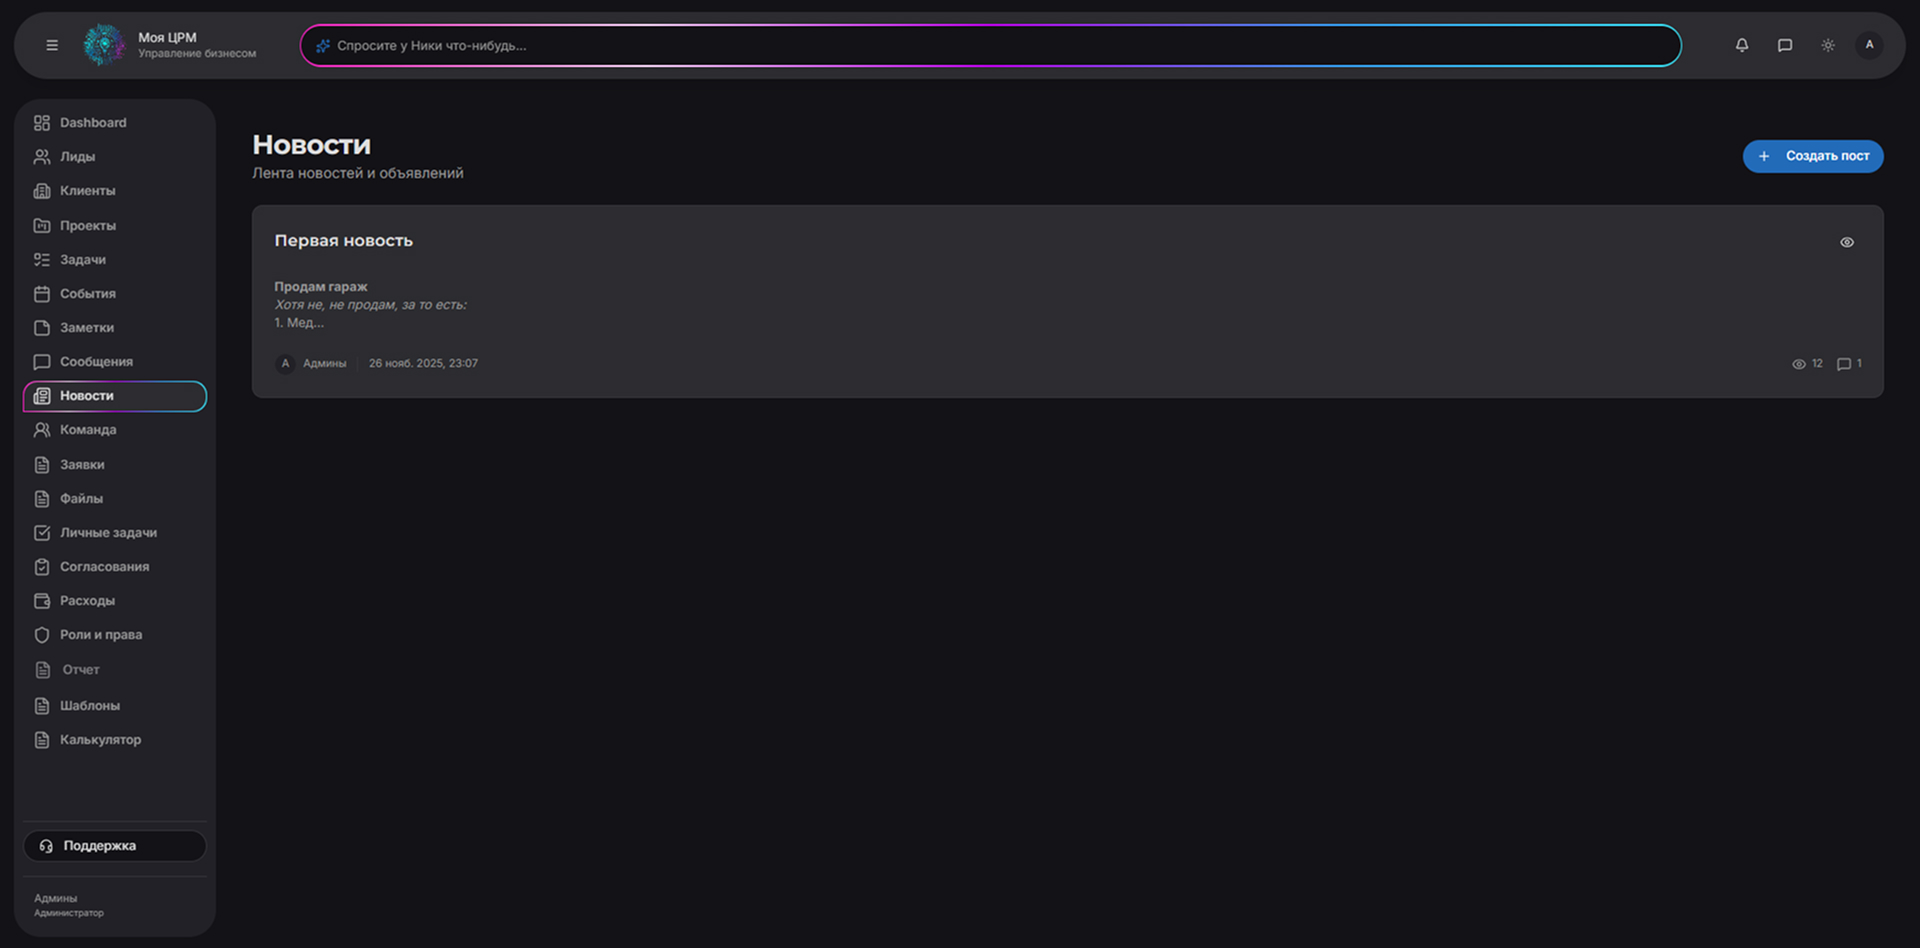This screenshot has width=1920, height=948.
Task: Open the notifications bell icon
Action: [1742, 45]
